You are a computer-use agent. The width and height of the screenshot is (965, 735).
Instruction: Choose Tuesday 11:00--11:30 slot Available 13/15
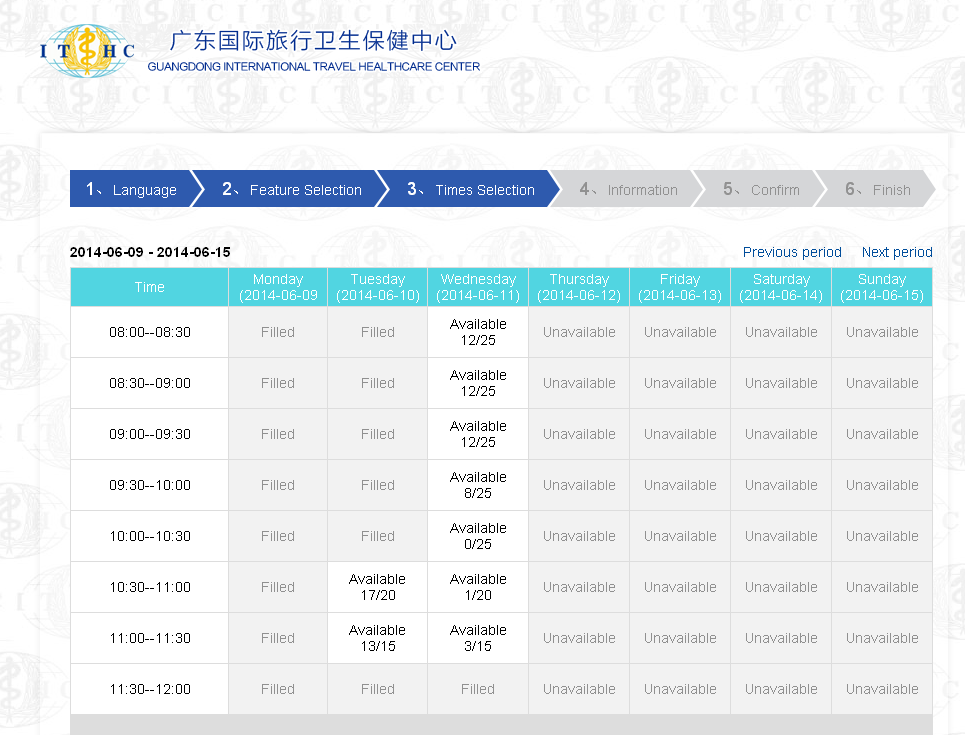[x=378, y=638]
